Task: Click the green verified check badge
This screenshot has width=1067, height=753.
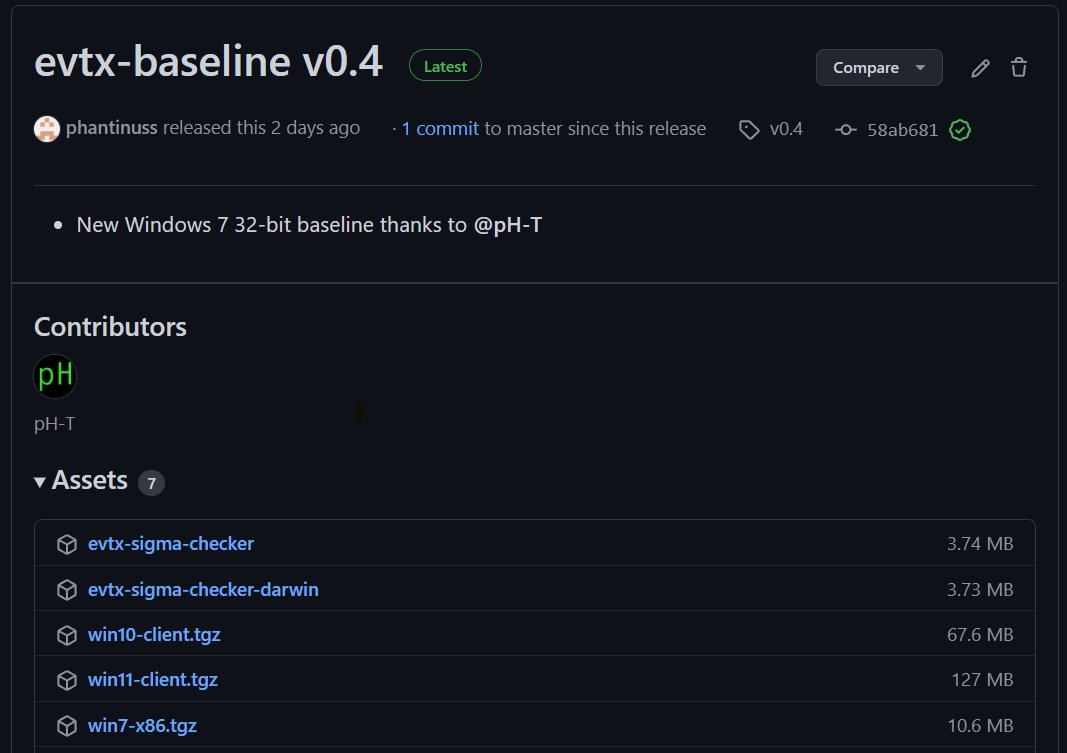Action: (959, 130)
